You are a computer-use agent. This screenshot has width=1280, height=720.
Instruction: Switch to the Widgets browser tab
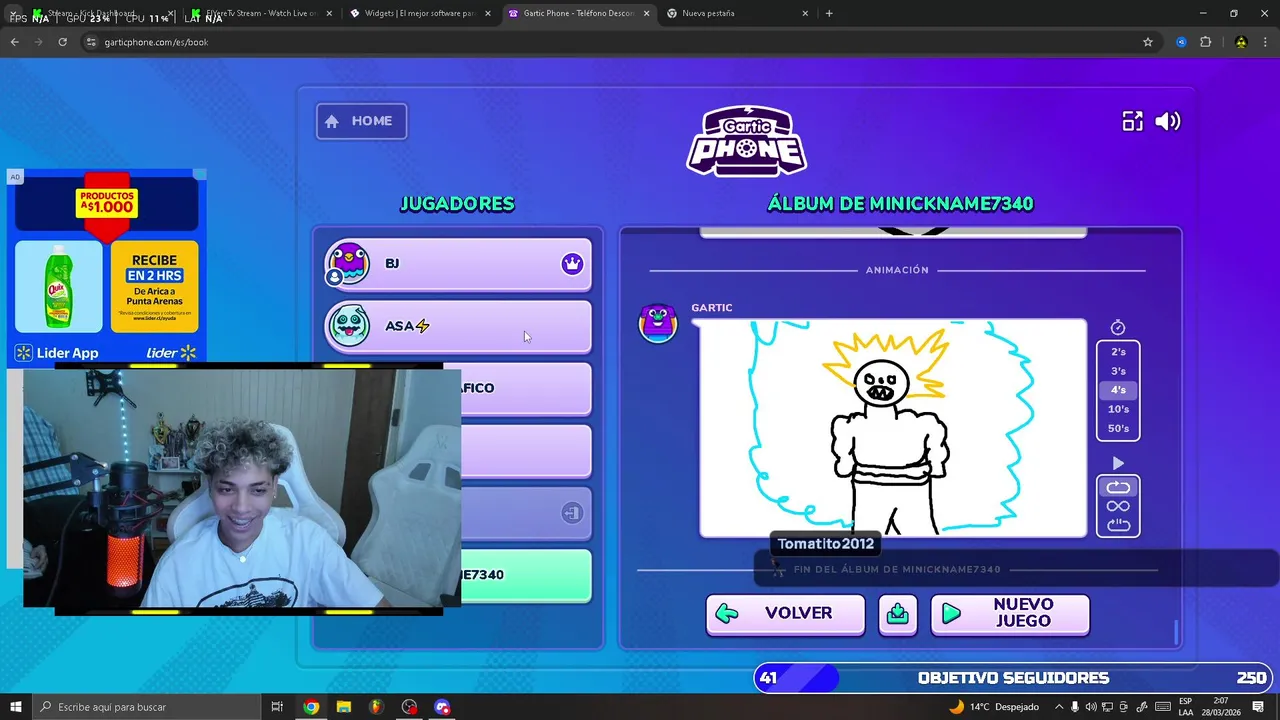(418, 14)
